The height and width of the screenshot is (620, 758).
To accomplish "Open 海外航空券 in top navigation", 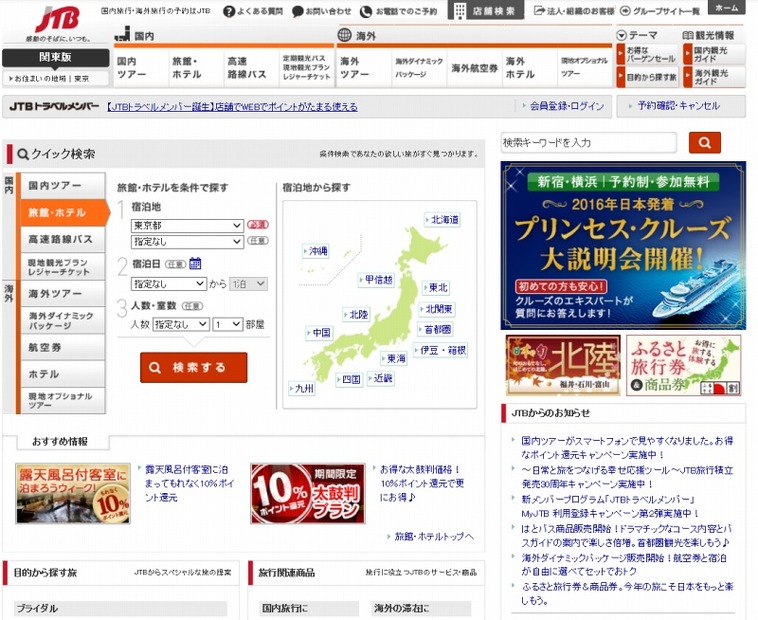I will point(474,68).
